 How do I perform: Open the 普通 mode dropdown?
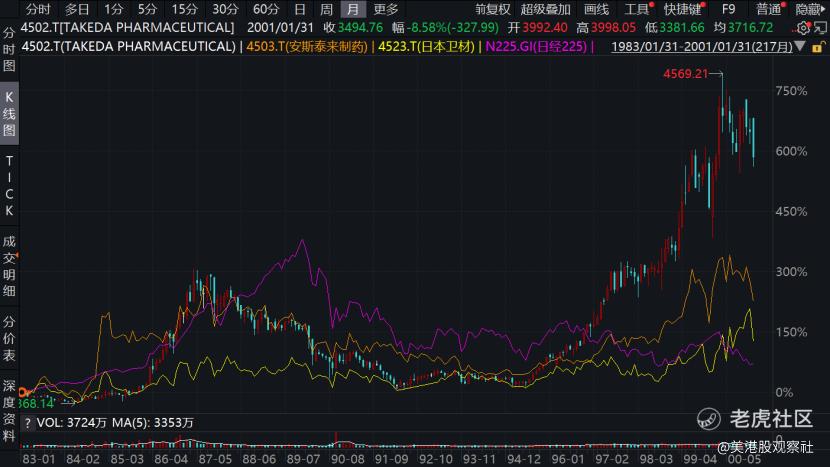769,9
